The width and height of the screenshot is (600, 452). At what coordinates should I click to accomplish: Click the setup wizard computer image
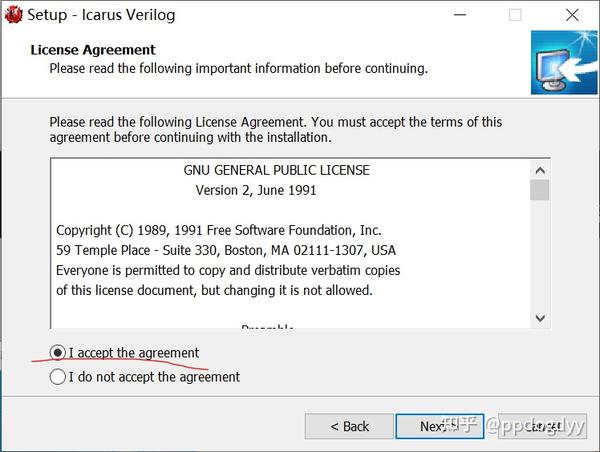pyautogui.click(x=565, y=62)
